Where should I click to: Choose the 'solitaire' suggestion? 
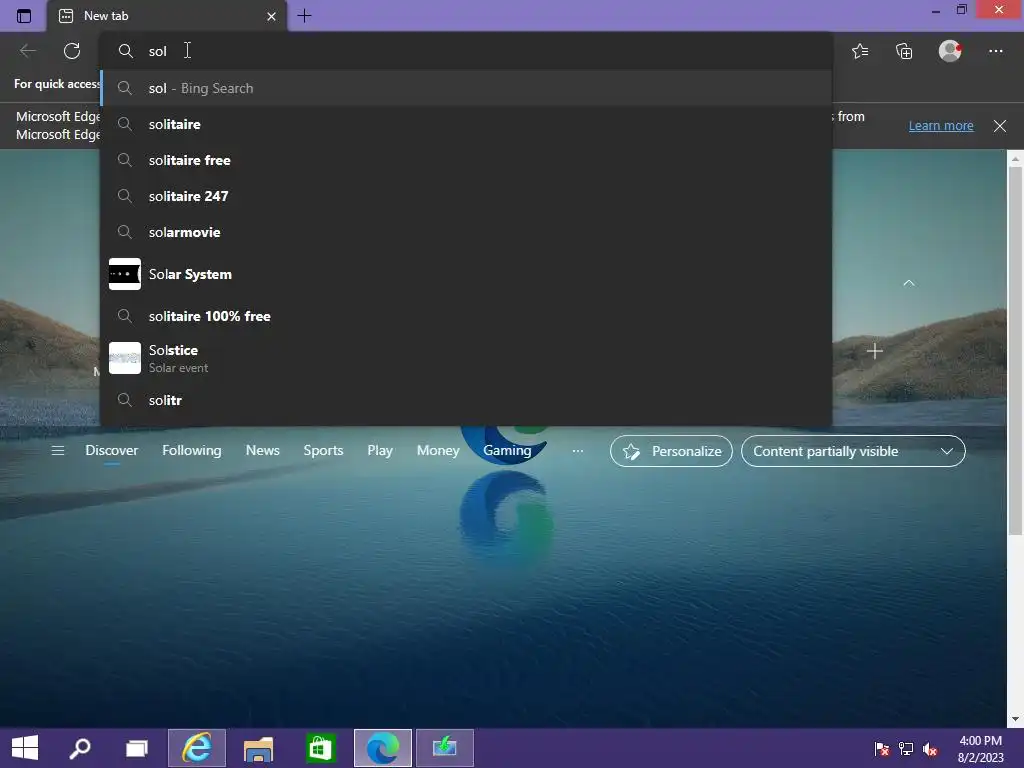click(466, 124)
